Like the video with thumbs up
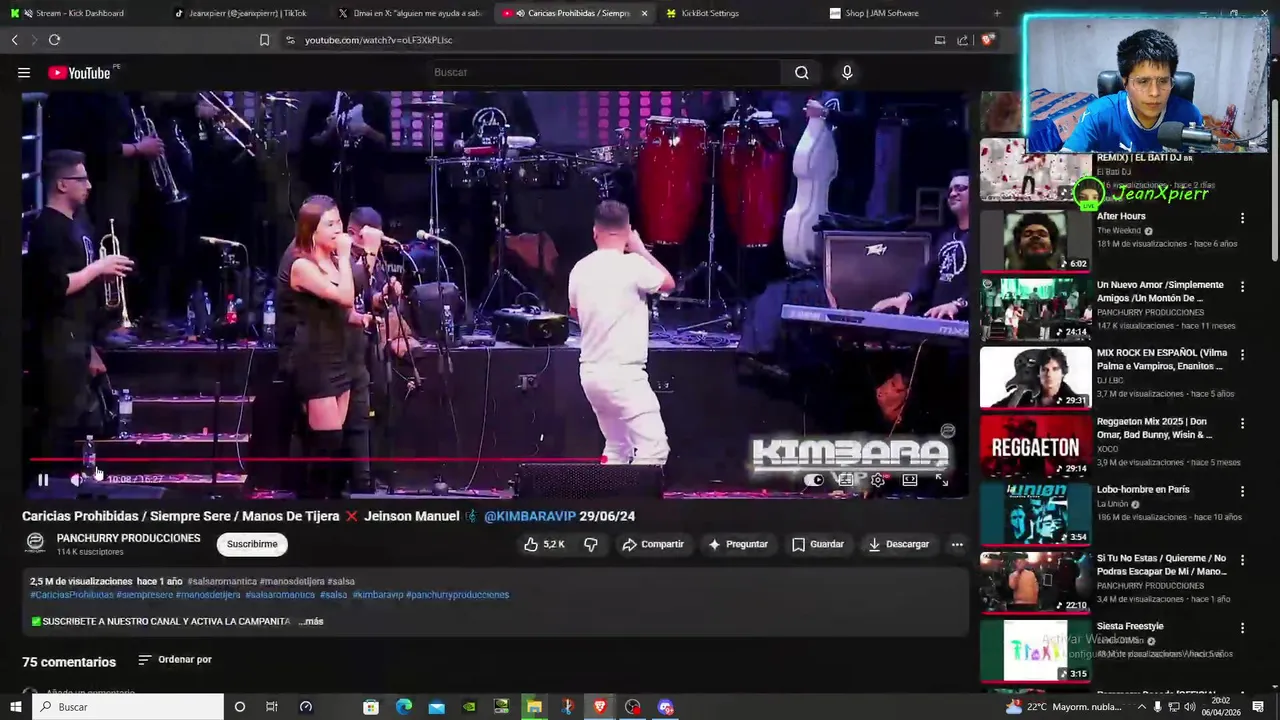 coord(544,544)
